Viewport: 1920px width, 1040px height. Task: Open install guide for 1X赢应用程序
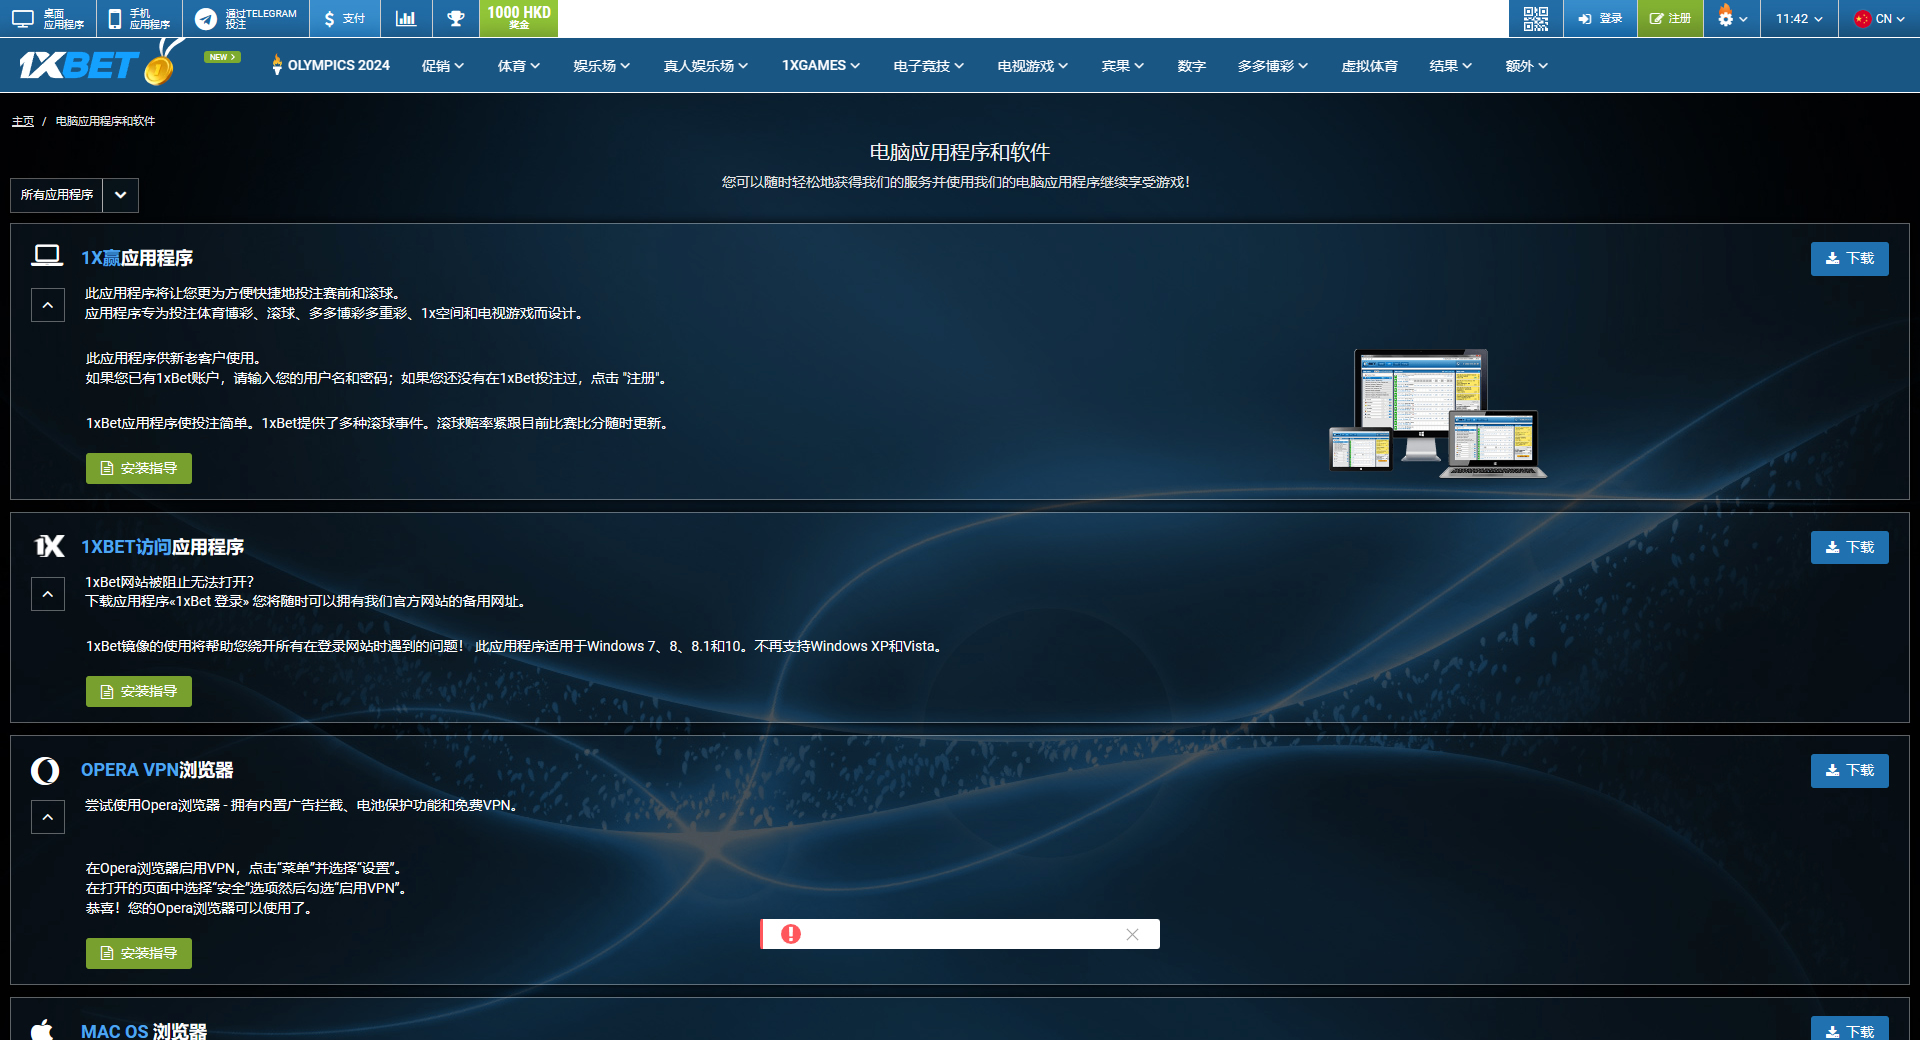139,468
